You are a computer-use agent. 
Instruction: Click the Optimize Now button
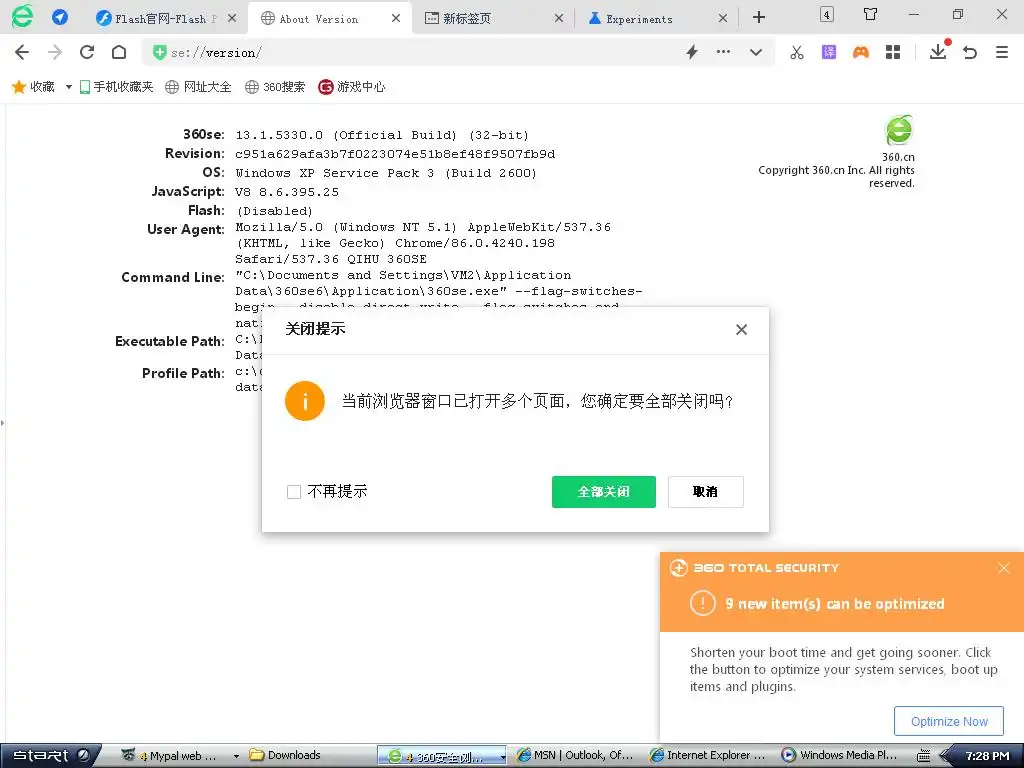tap(948, 721)
